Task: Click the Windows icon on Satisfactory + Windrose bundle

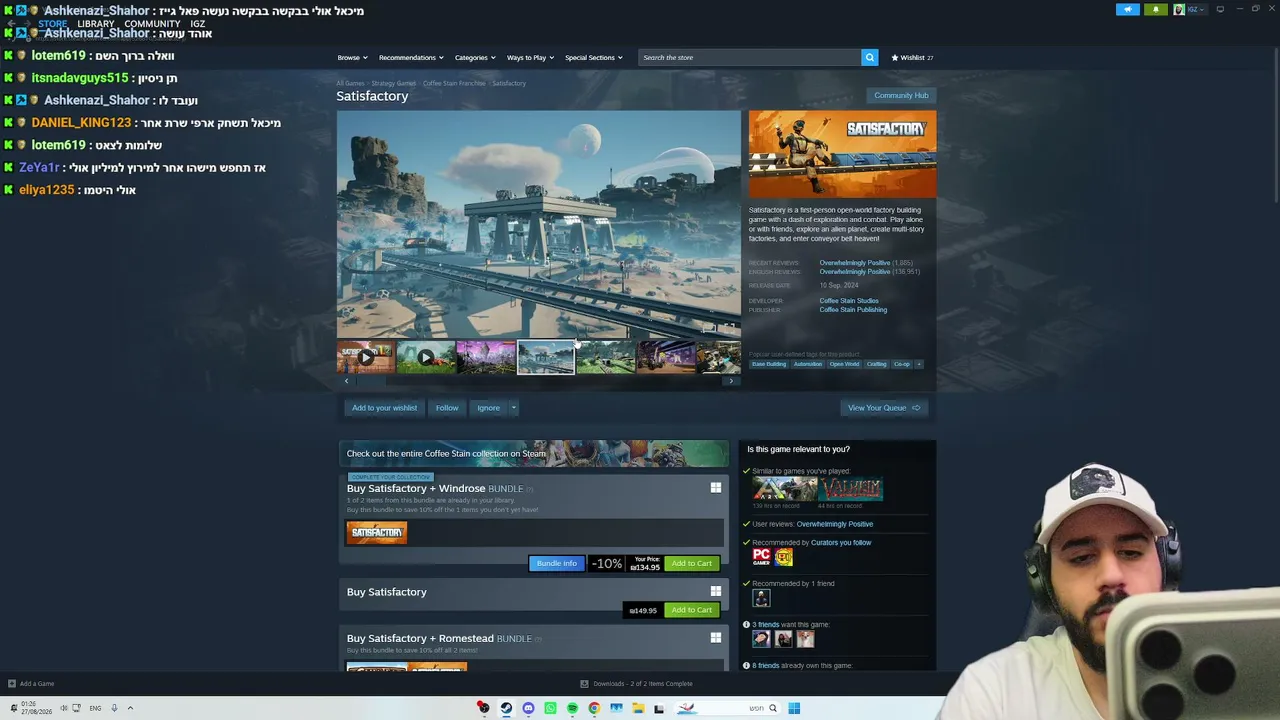Action: [x=715, y=488]
